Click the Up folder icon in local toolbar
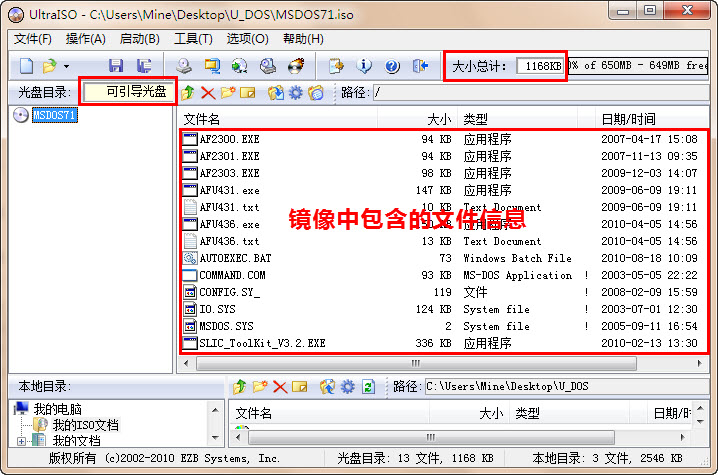The height and width of the screenshot is (475, 718). click(x=239, y=387)
